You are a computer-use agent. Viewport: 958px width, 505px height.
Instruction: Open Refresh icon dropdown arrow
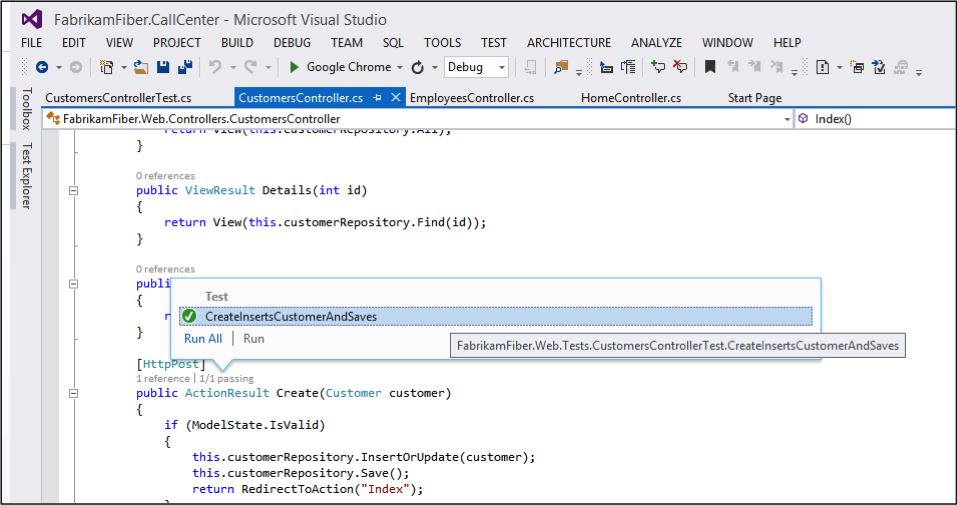pyautogui.click(x=435, y=68)
